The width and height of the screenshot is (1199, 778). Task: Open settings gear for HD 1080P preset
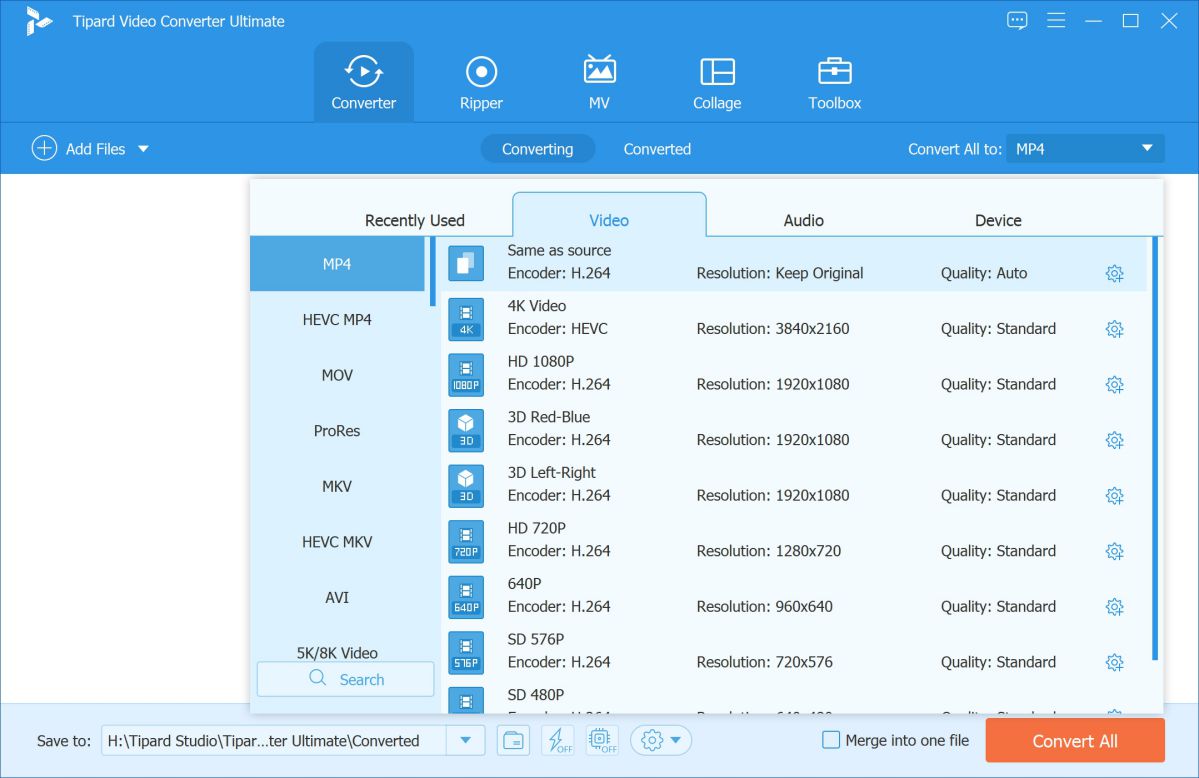(x=1114, y=385)
